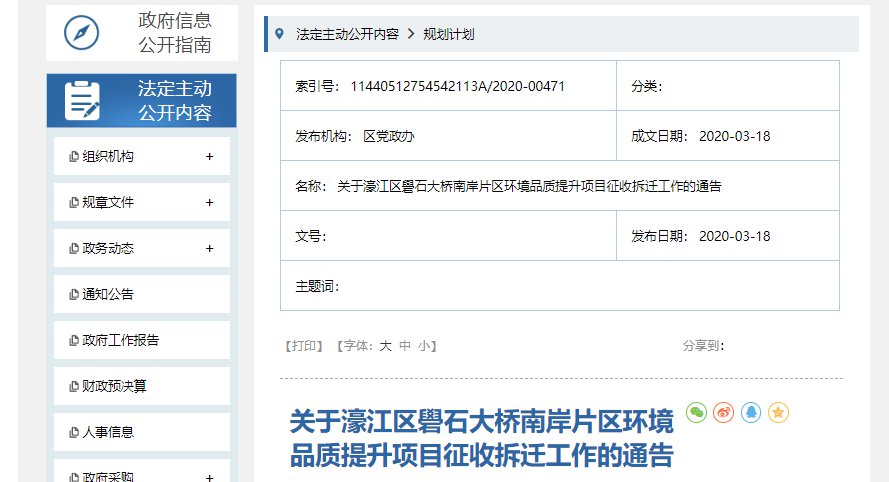This screenshot has width=889, height=482.
Task: Click the clipboard icon for 法定主动公开内容
Action: tap(81, 100)
